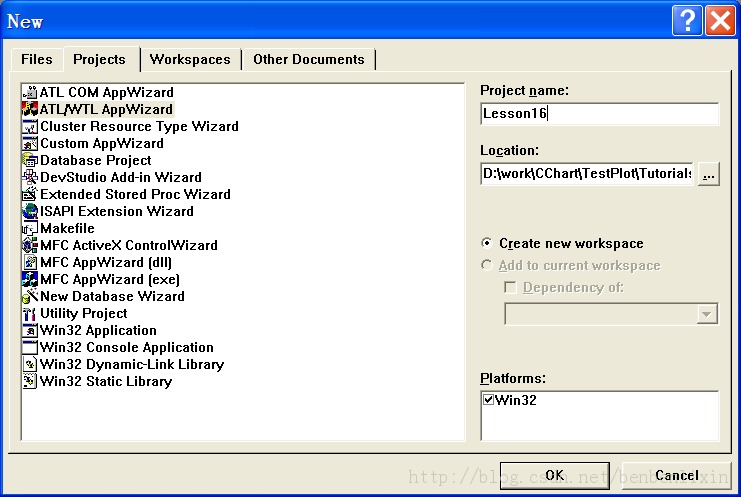Pick the Database Project icon

[x=30, y=160]
